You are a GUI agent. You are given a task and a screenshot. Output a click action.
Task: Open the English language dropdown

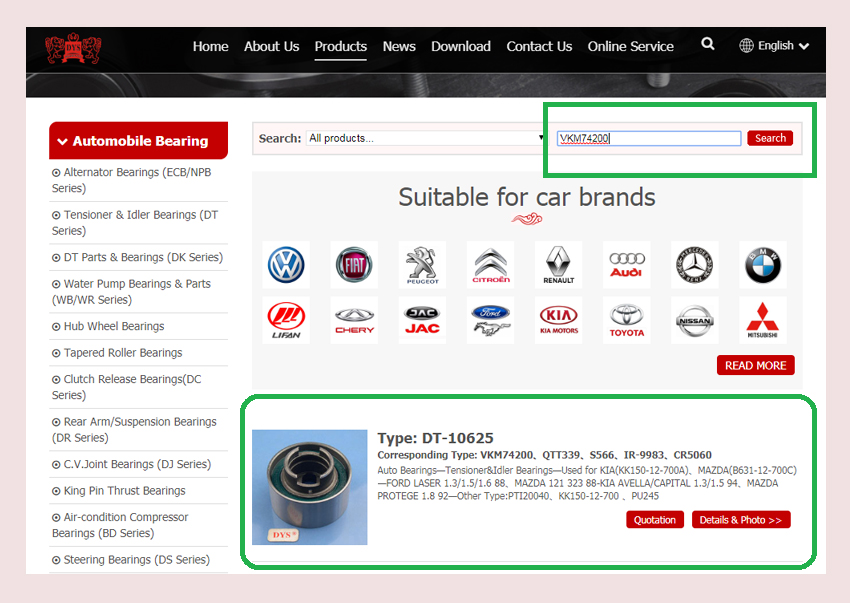(x=774, y=46)
